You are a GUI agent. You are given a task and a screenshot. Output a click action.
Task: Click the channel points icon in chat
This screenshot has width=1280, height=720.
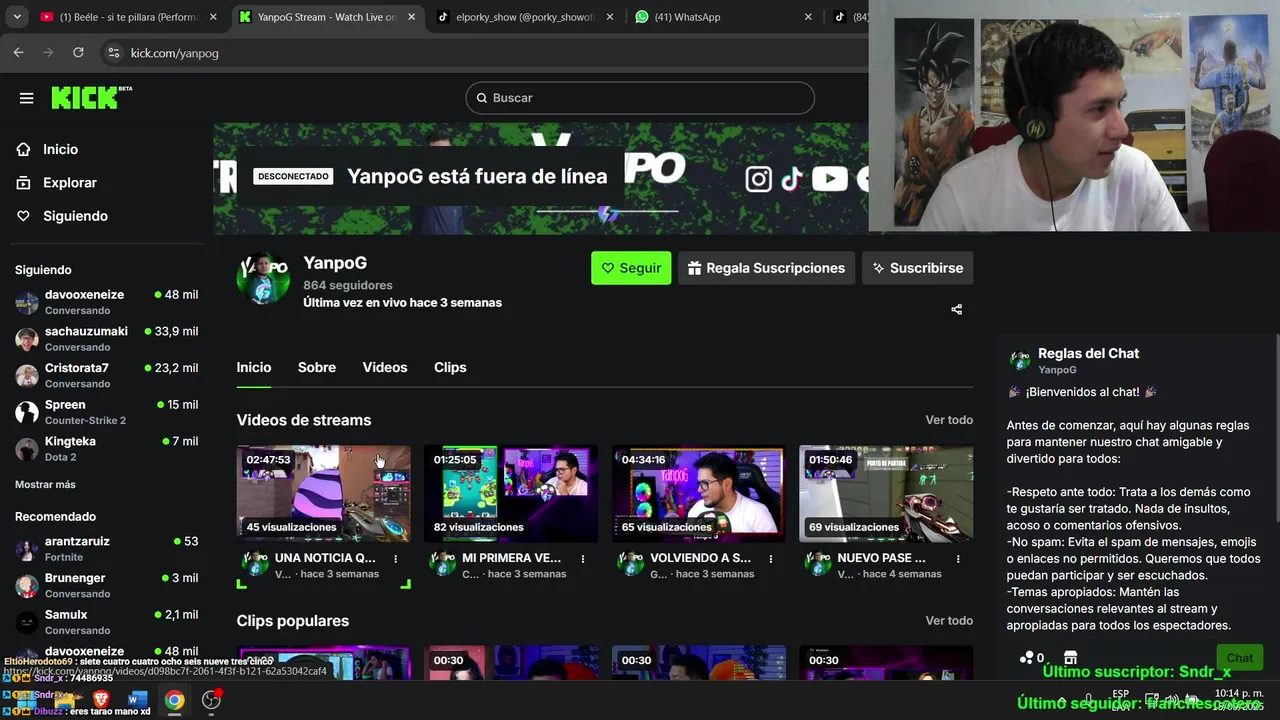pos(1026,658)
